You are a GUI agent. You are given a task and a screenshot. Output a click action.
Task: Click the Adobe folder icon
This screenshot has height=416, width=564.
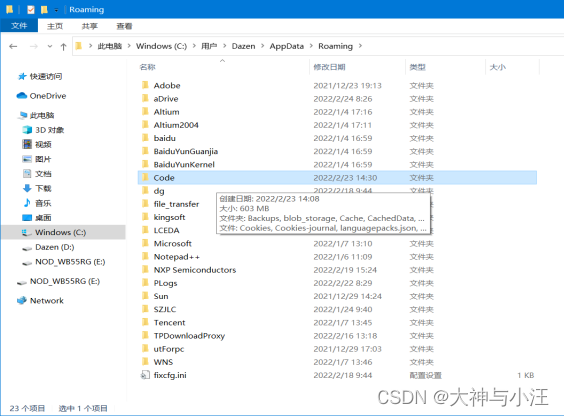145,85
